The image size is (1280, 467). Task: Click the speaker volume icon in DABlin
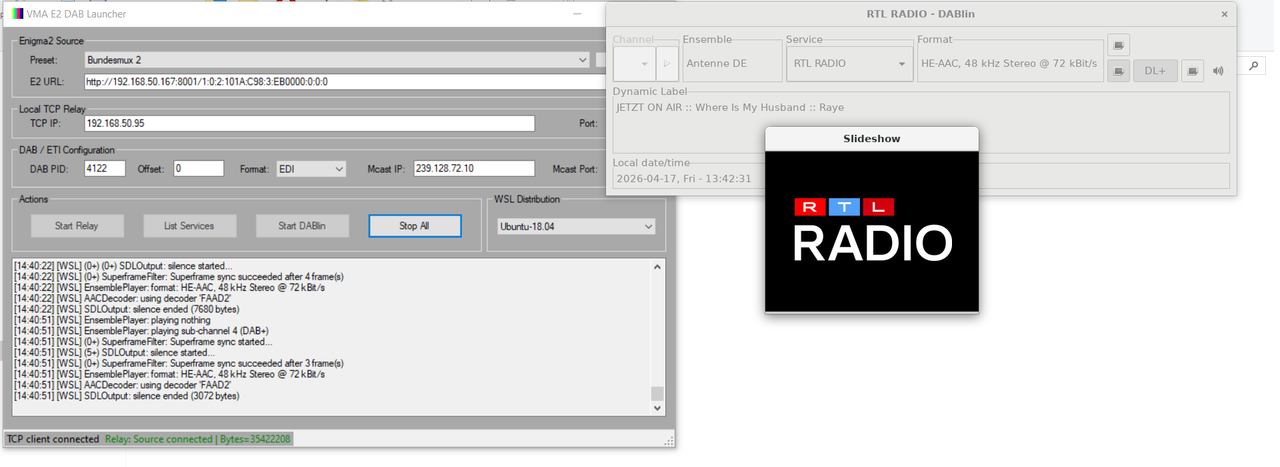point(1218,71)
